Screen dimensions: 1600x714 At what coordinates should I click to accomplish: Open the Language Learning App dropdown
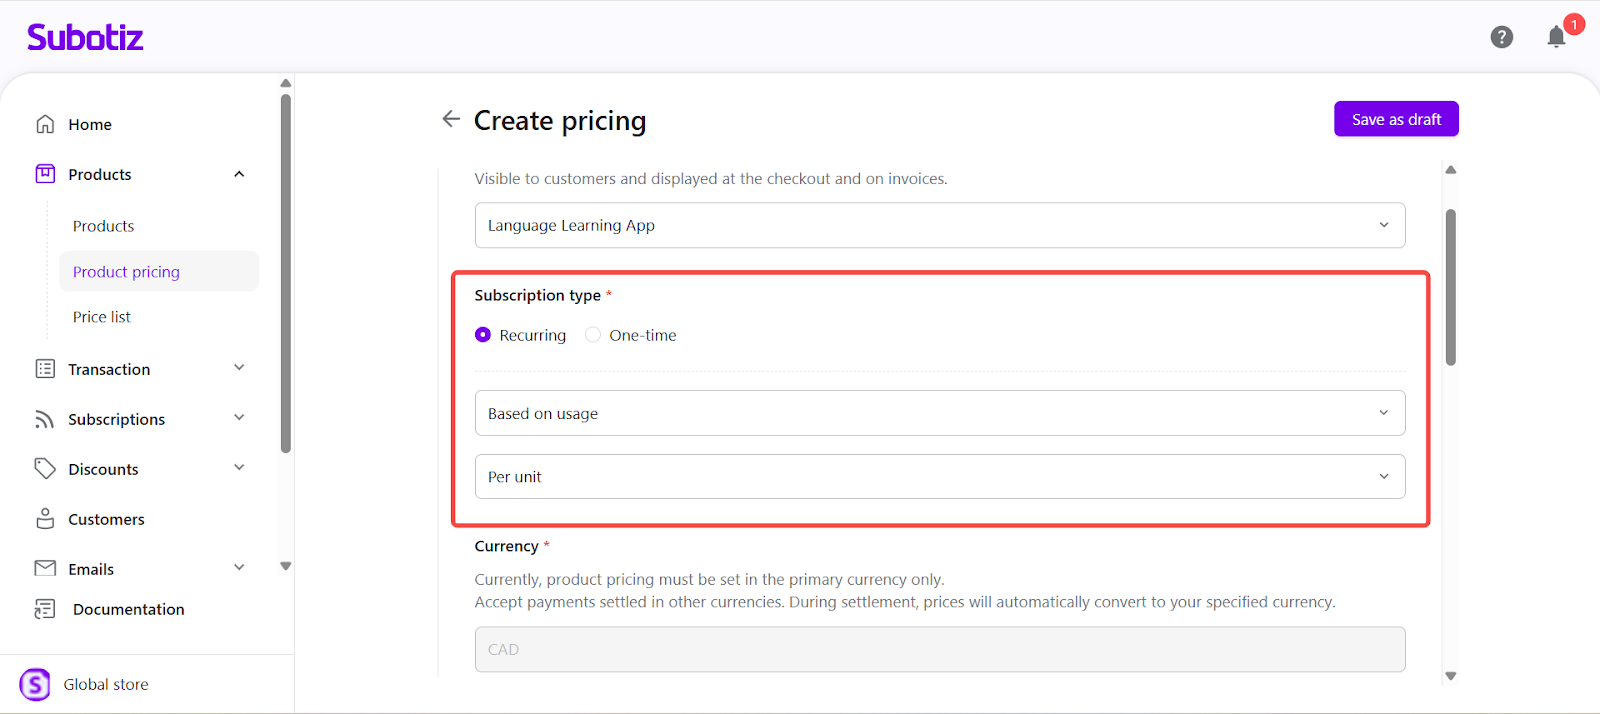pos(939,225)
